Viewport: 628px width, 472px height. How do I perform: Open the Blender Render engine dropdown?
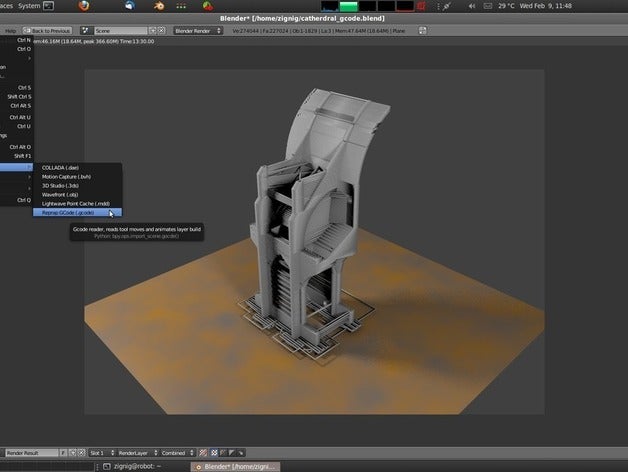(199, 31)
